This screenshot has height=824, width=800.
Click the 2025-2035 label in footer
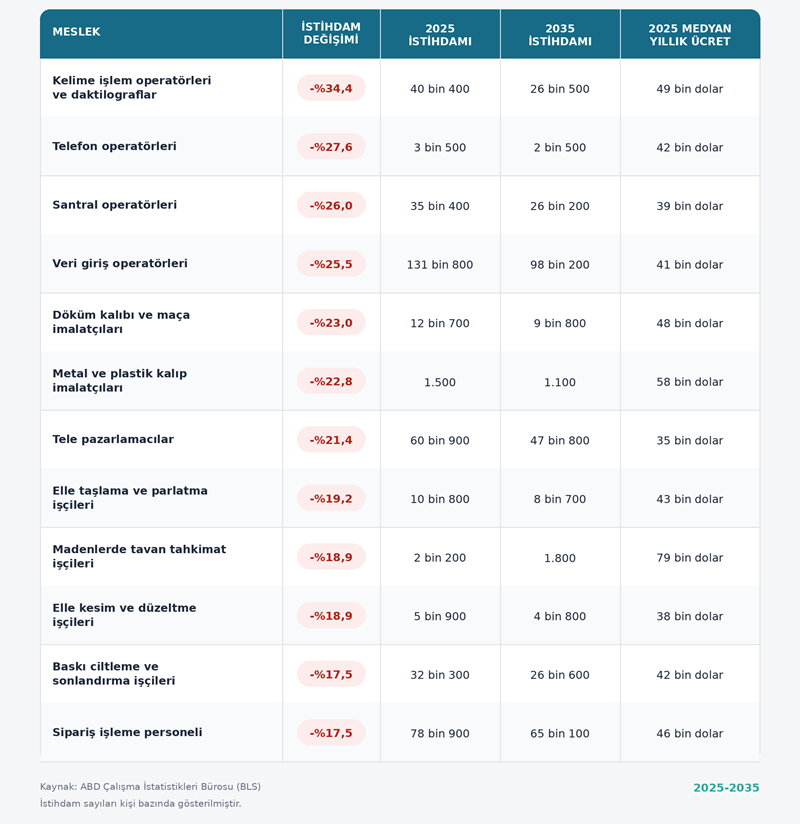tap(726, 788)
